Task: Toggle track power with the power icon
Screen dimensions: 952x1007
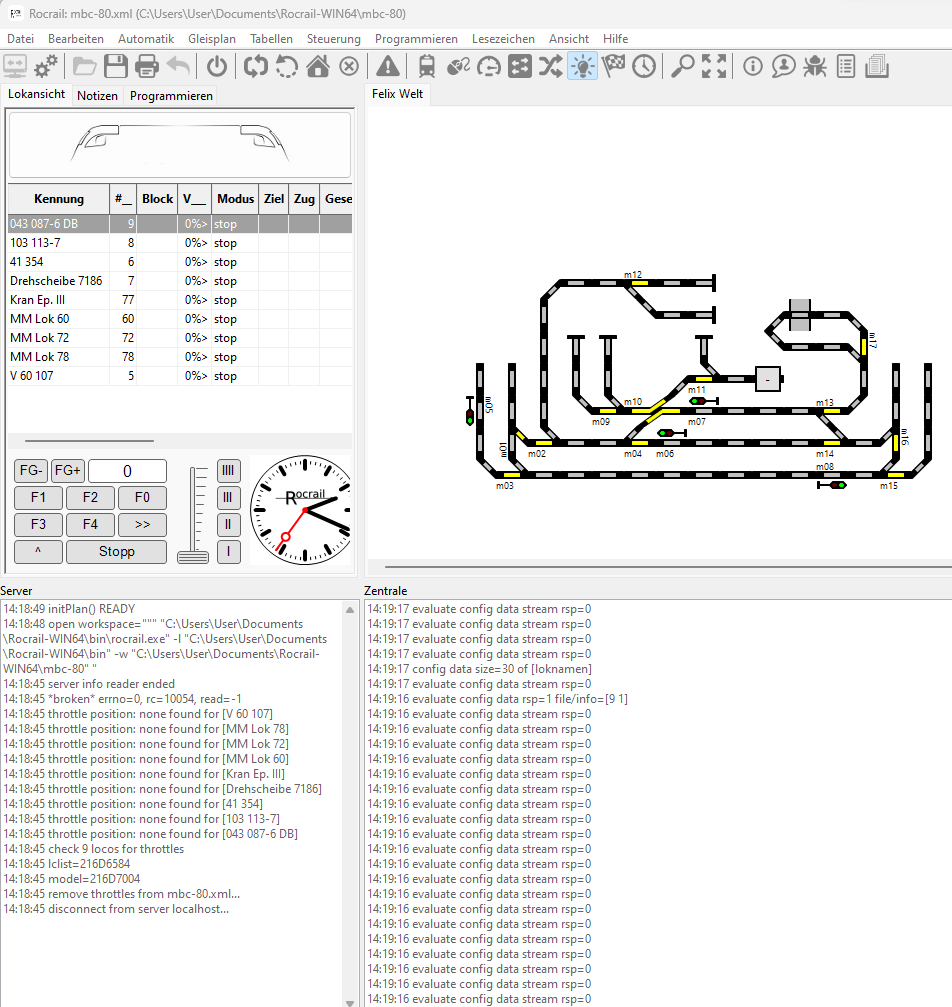Action: coord(216,66)
